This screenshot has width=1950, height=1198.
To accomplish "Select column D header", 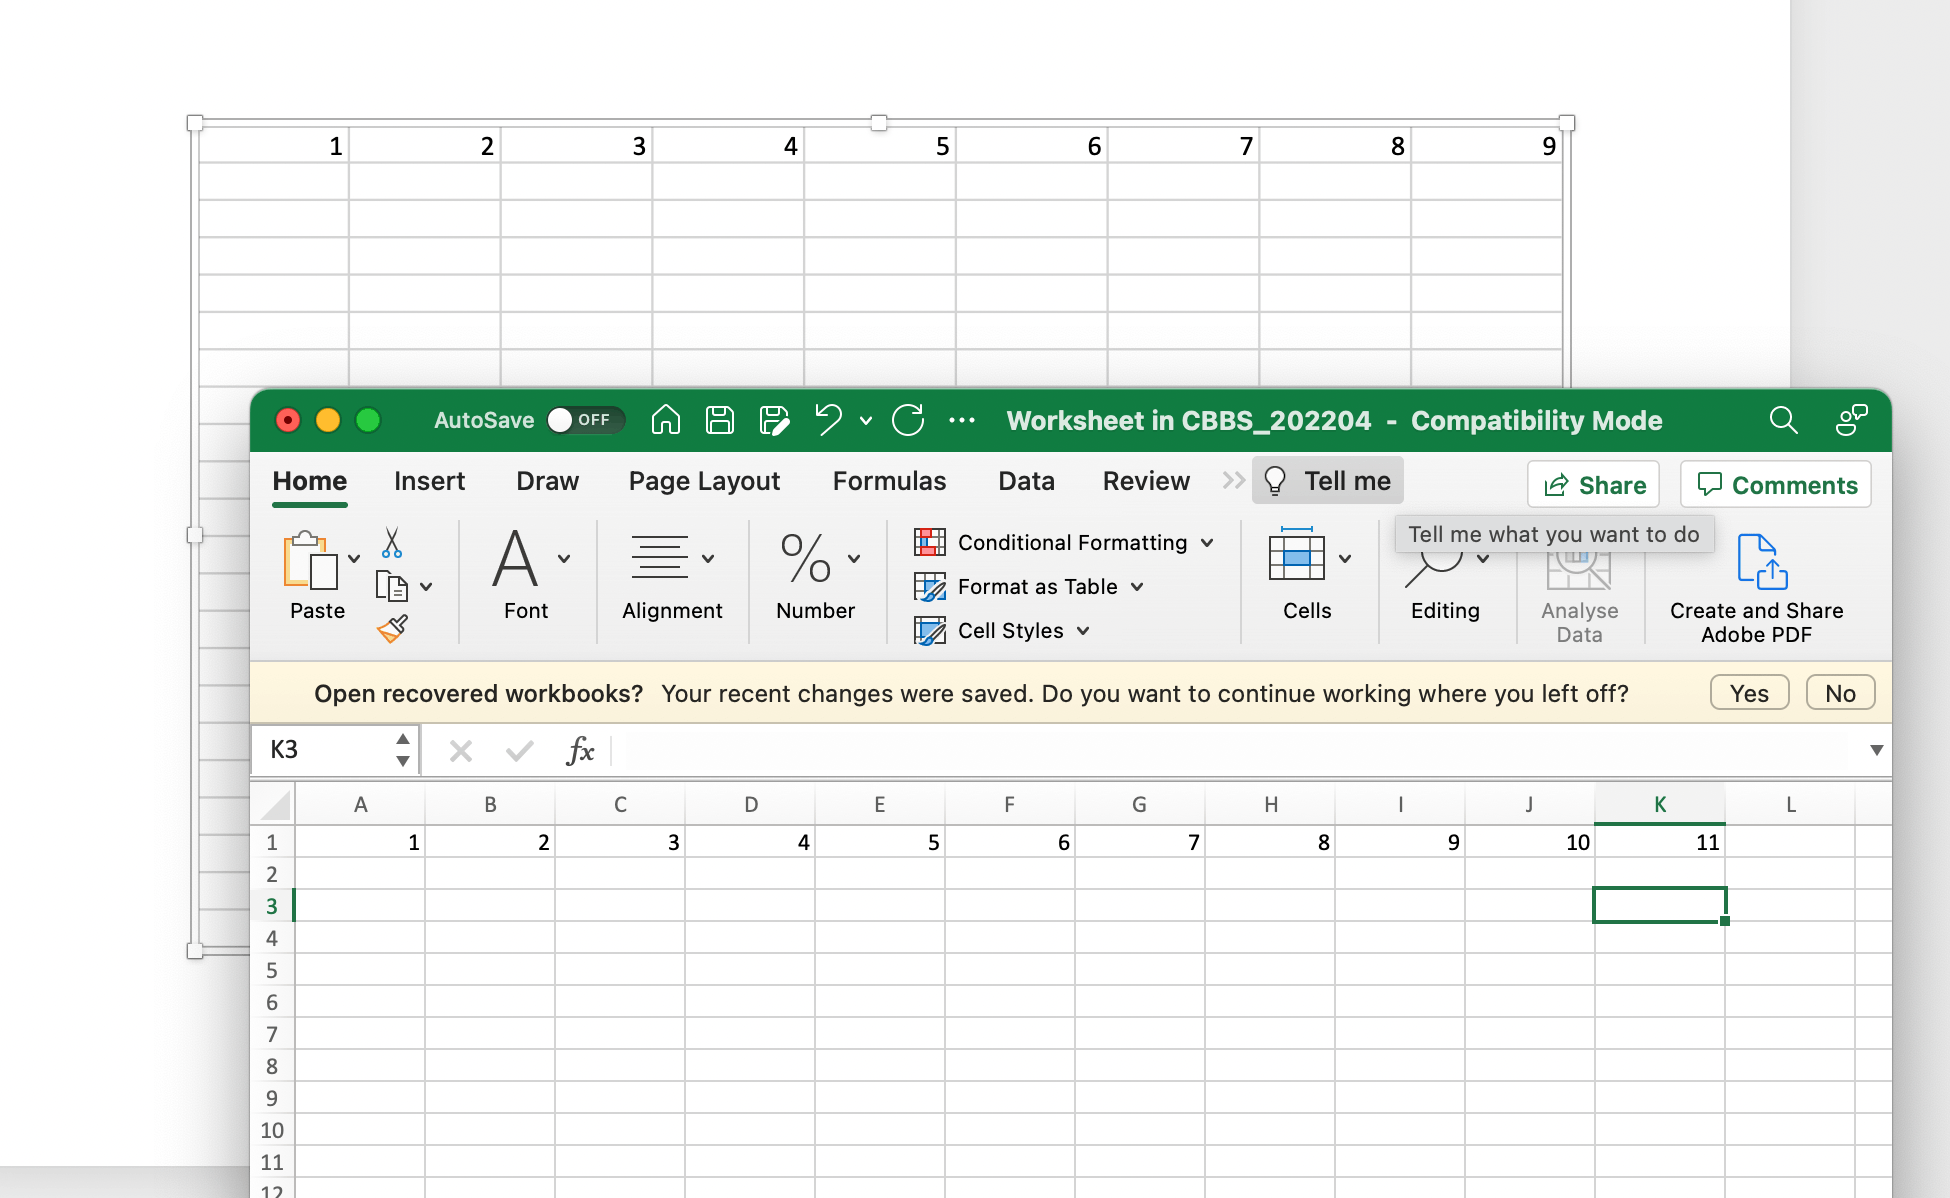I will 750,805.
